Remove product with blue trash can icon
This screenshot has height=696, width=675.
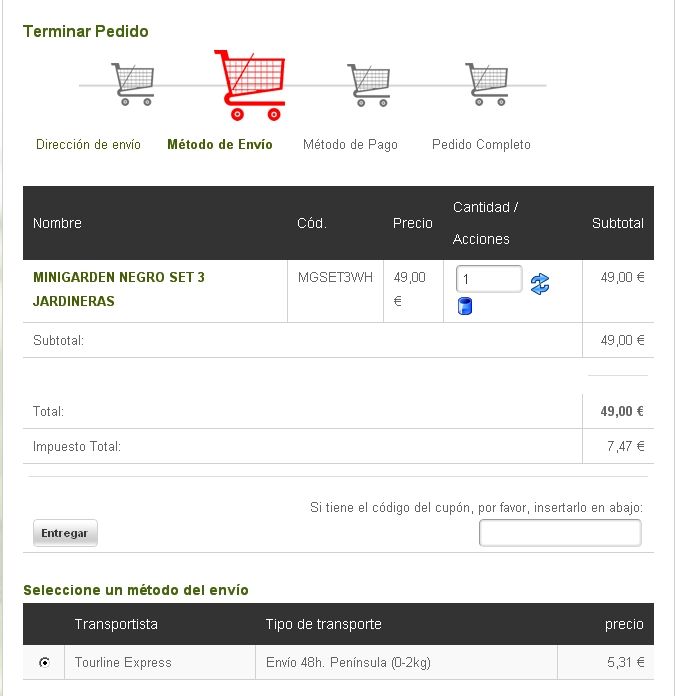point(465,306)
